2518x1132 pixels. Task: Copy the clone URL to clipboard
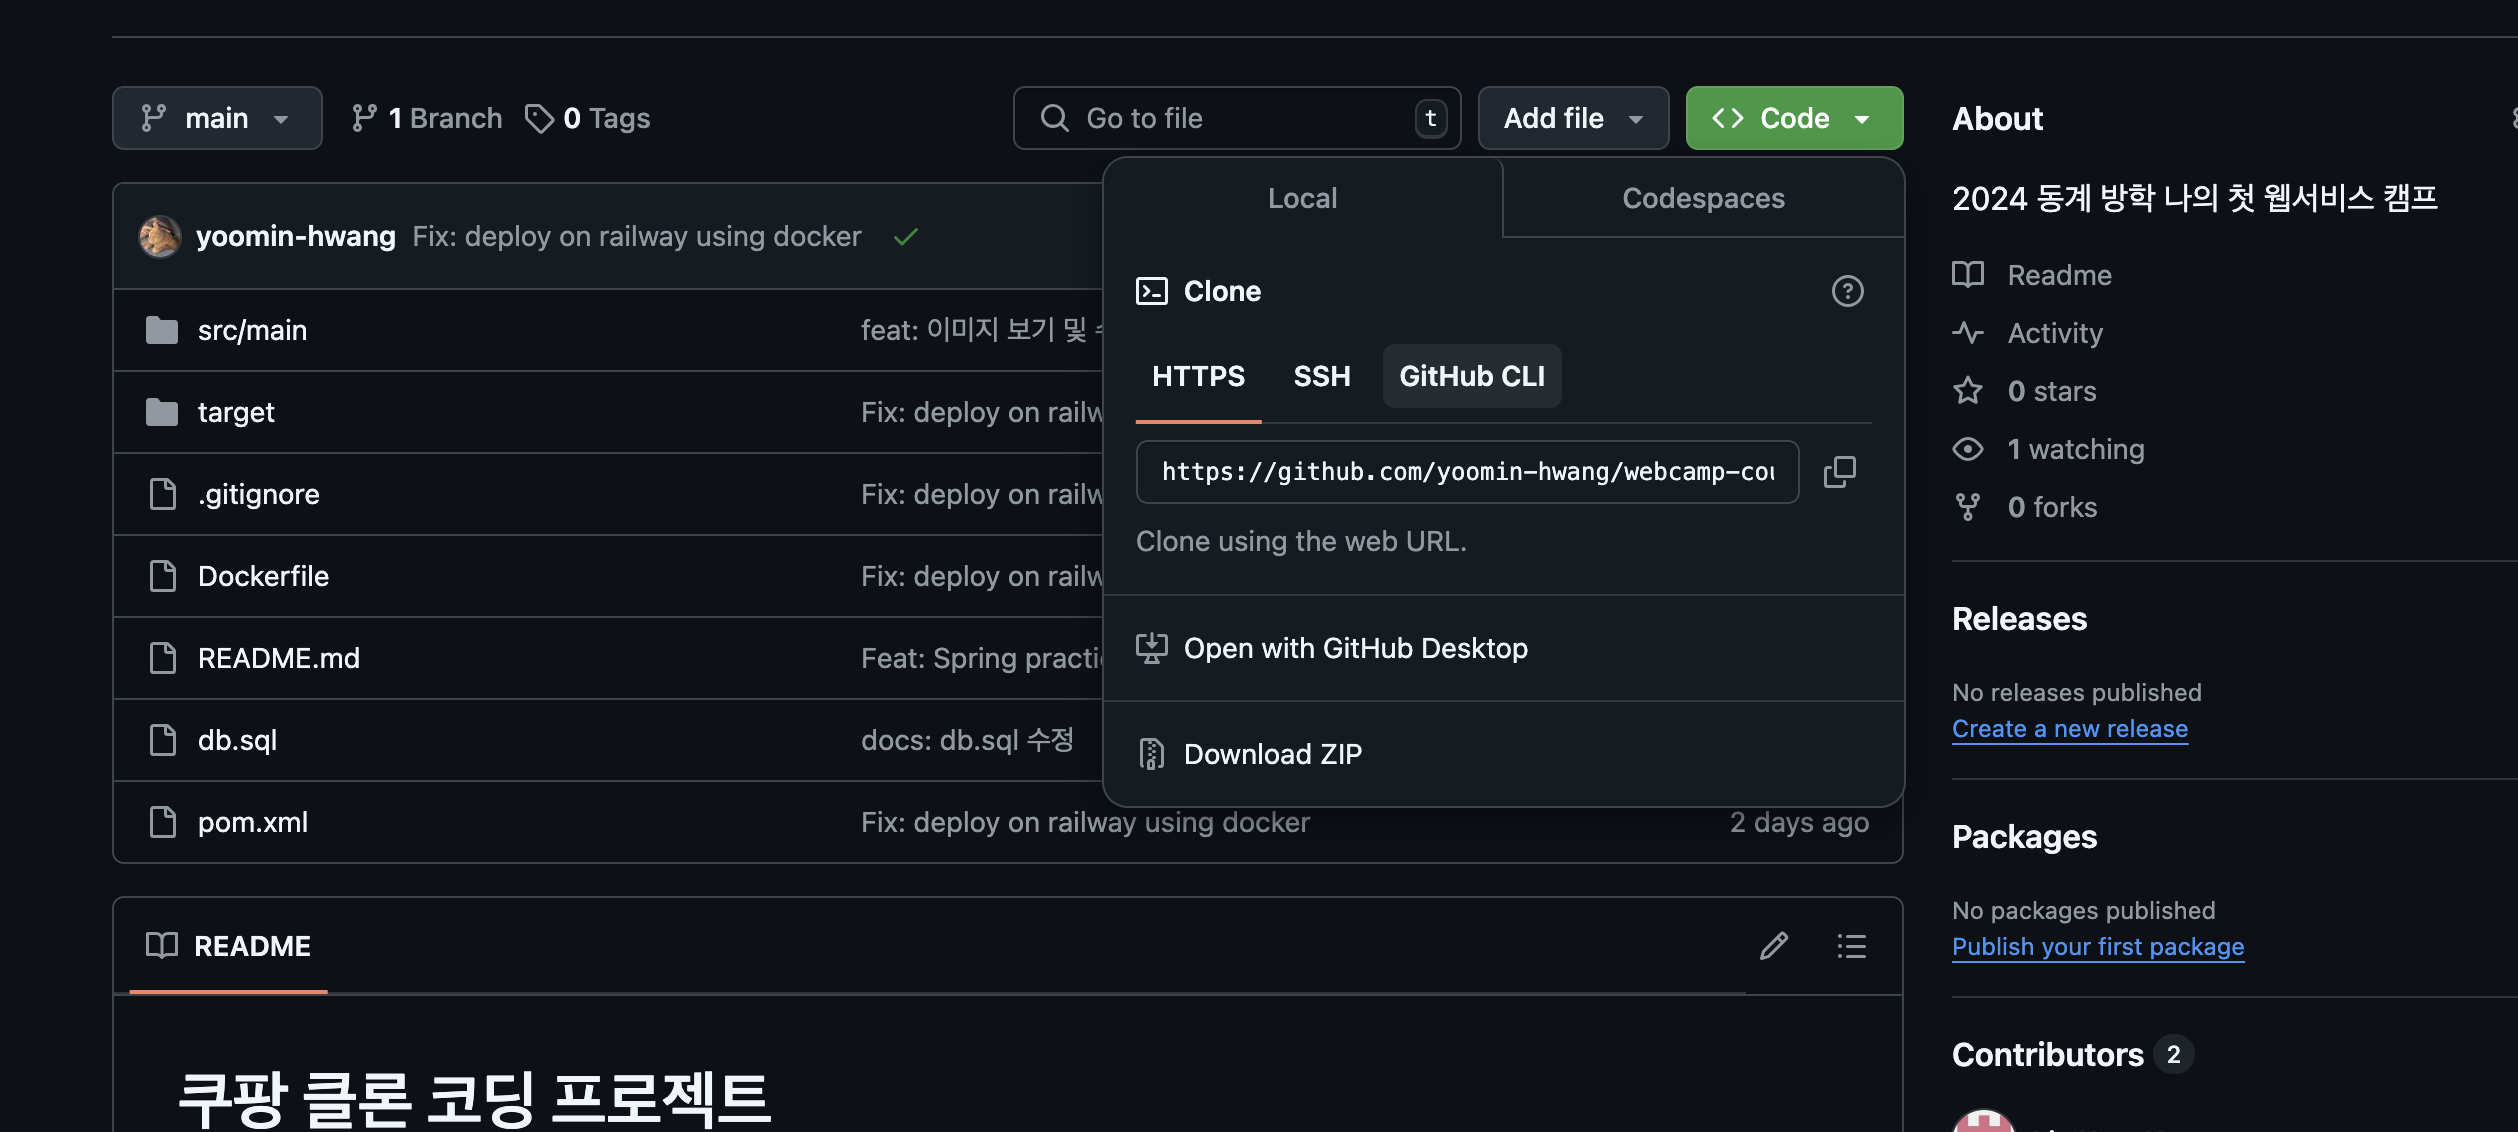[x=1840, y=472]
